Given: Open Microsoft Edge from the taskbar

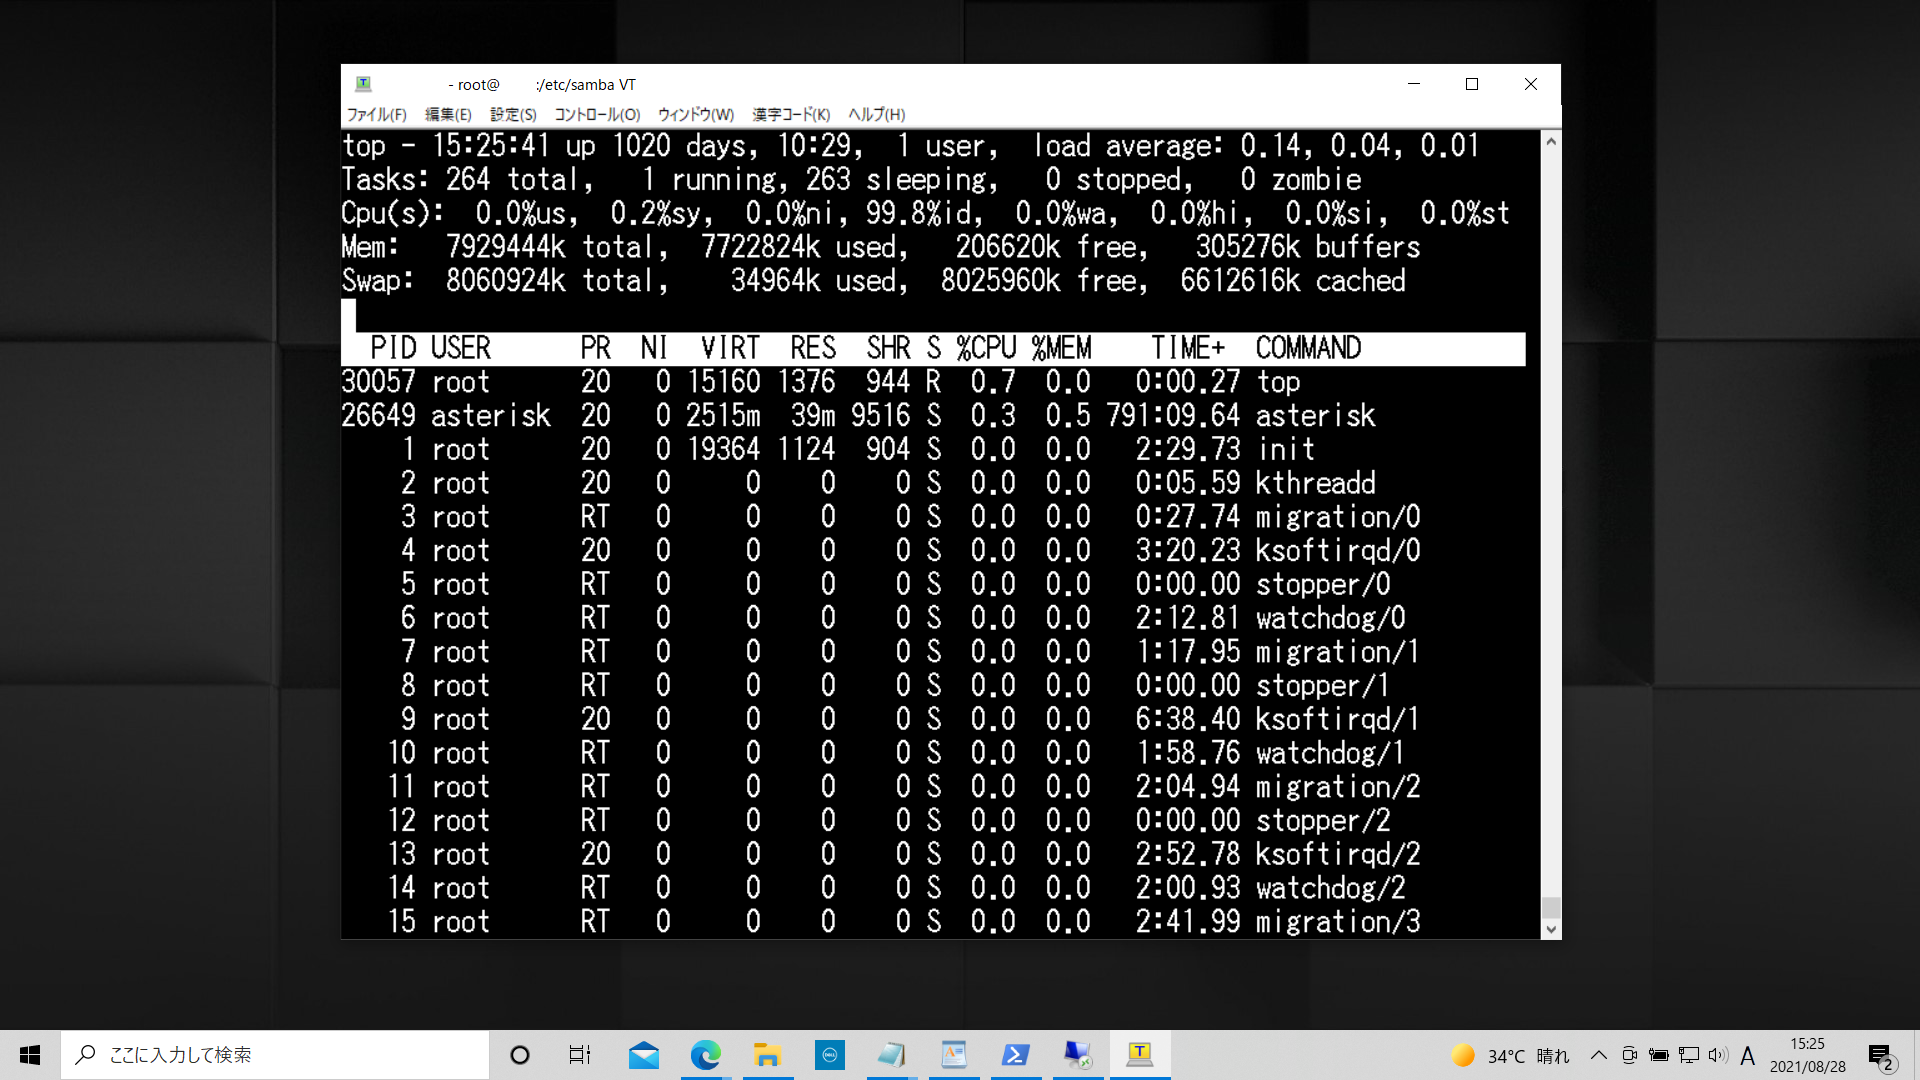Looking at the screenshot, I should click(707, 1055).
